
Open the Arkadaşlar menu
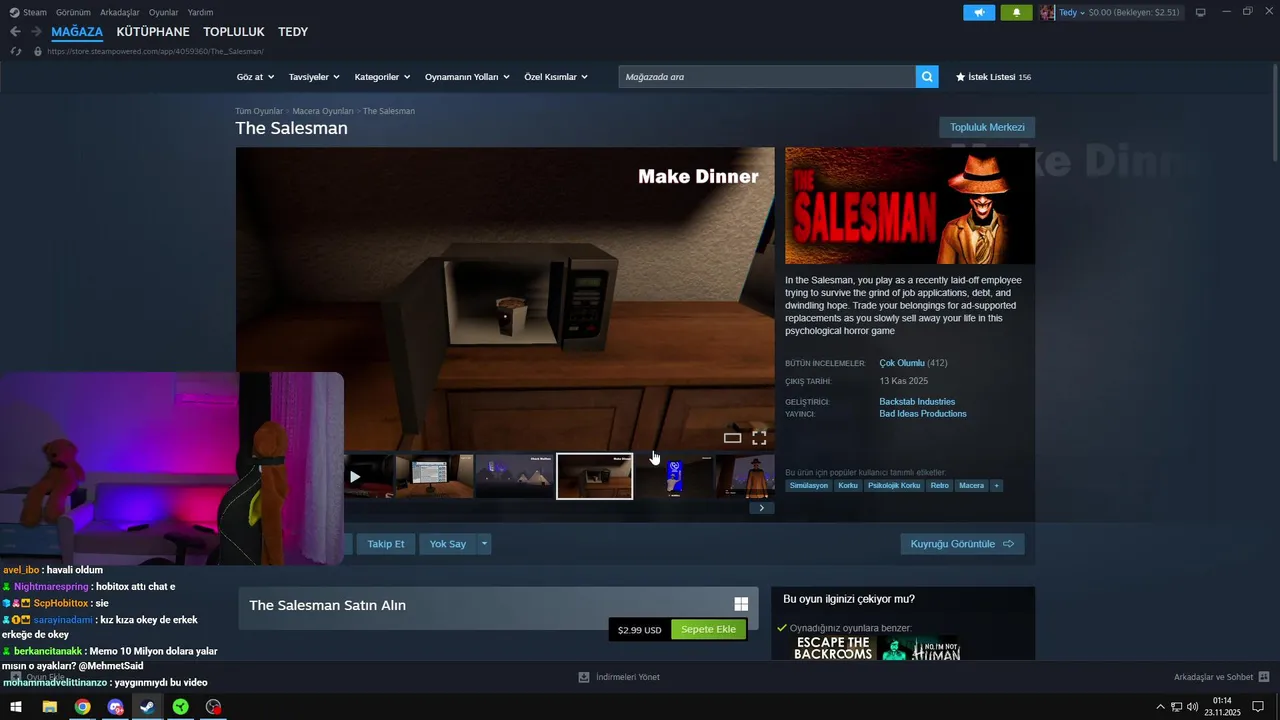120,12
